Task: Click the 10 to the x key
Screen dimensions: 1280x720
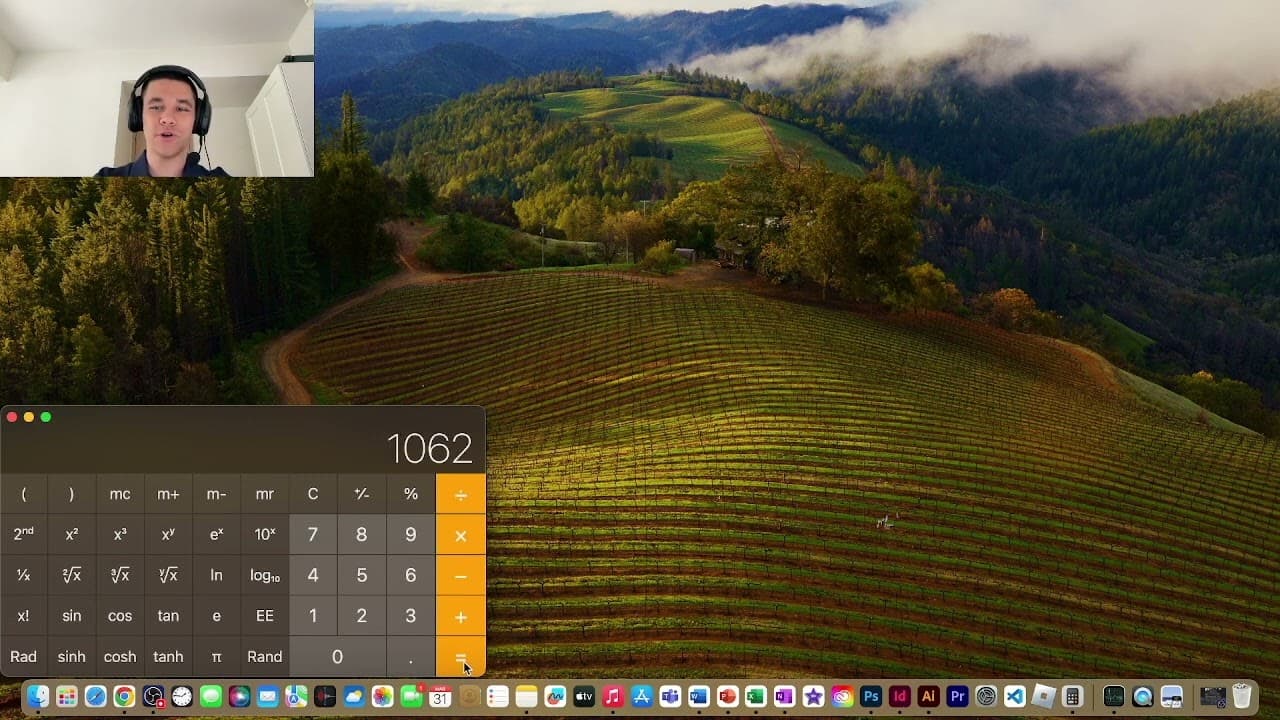Action: [265, 535]
